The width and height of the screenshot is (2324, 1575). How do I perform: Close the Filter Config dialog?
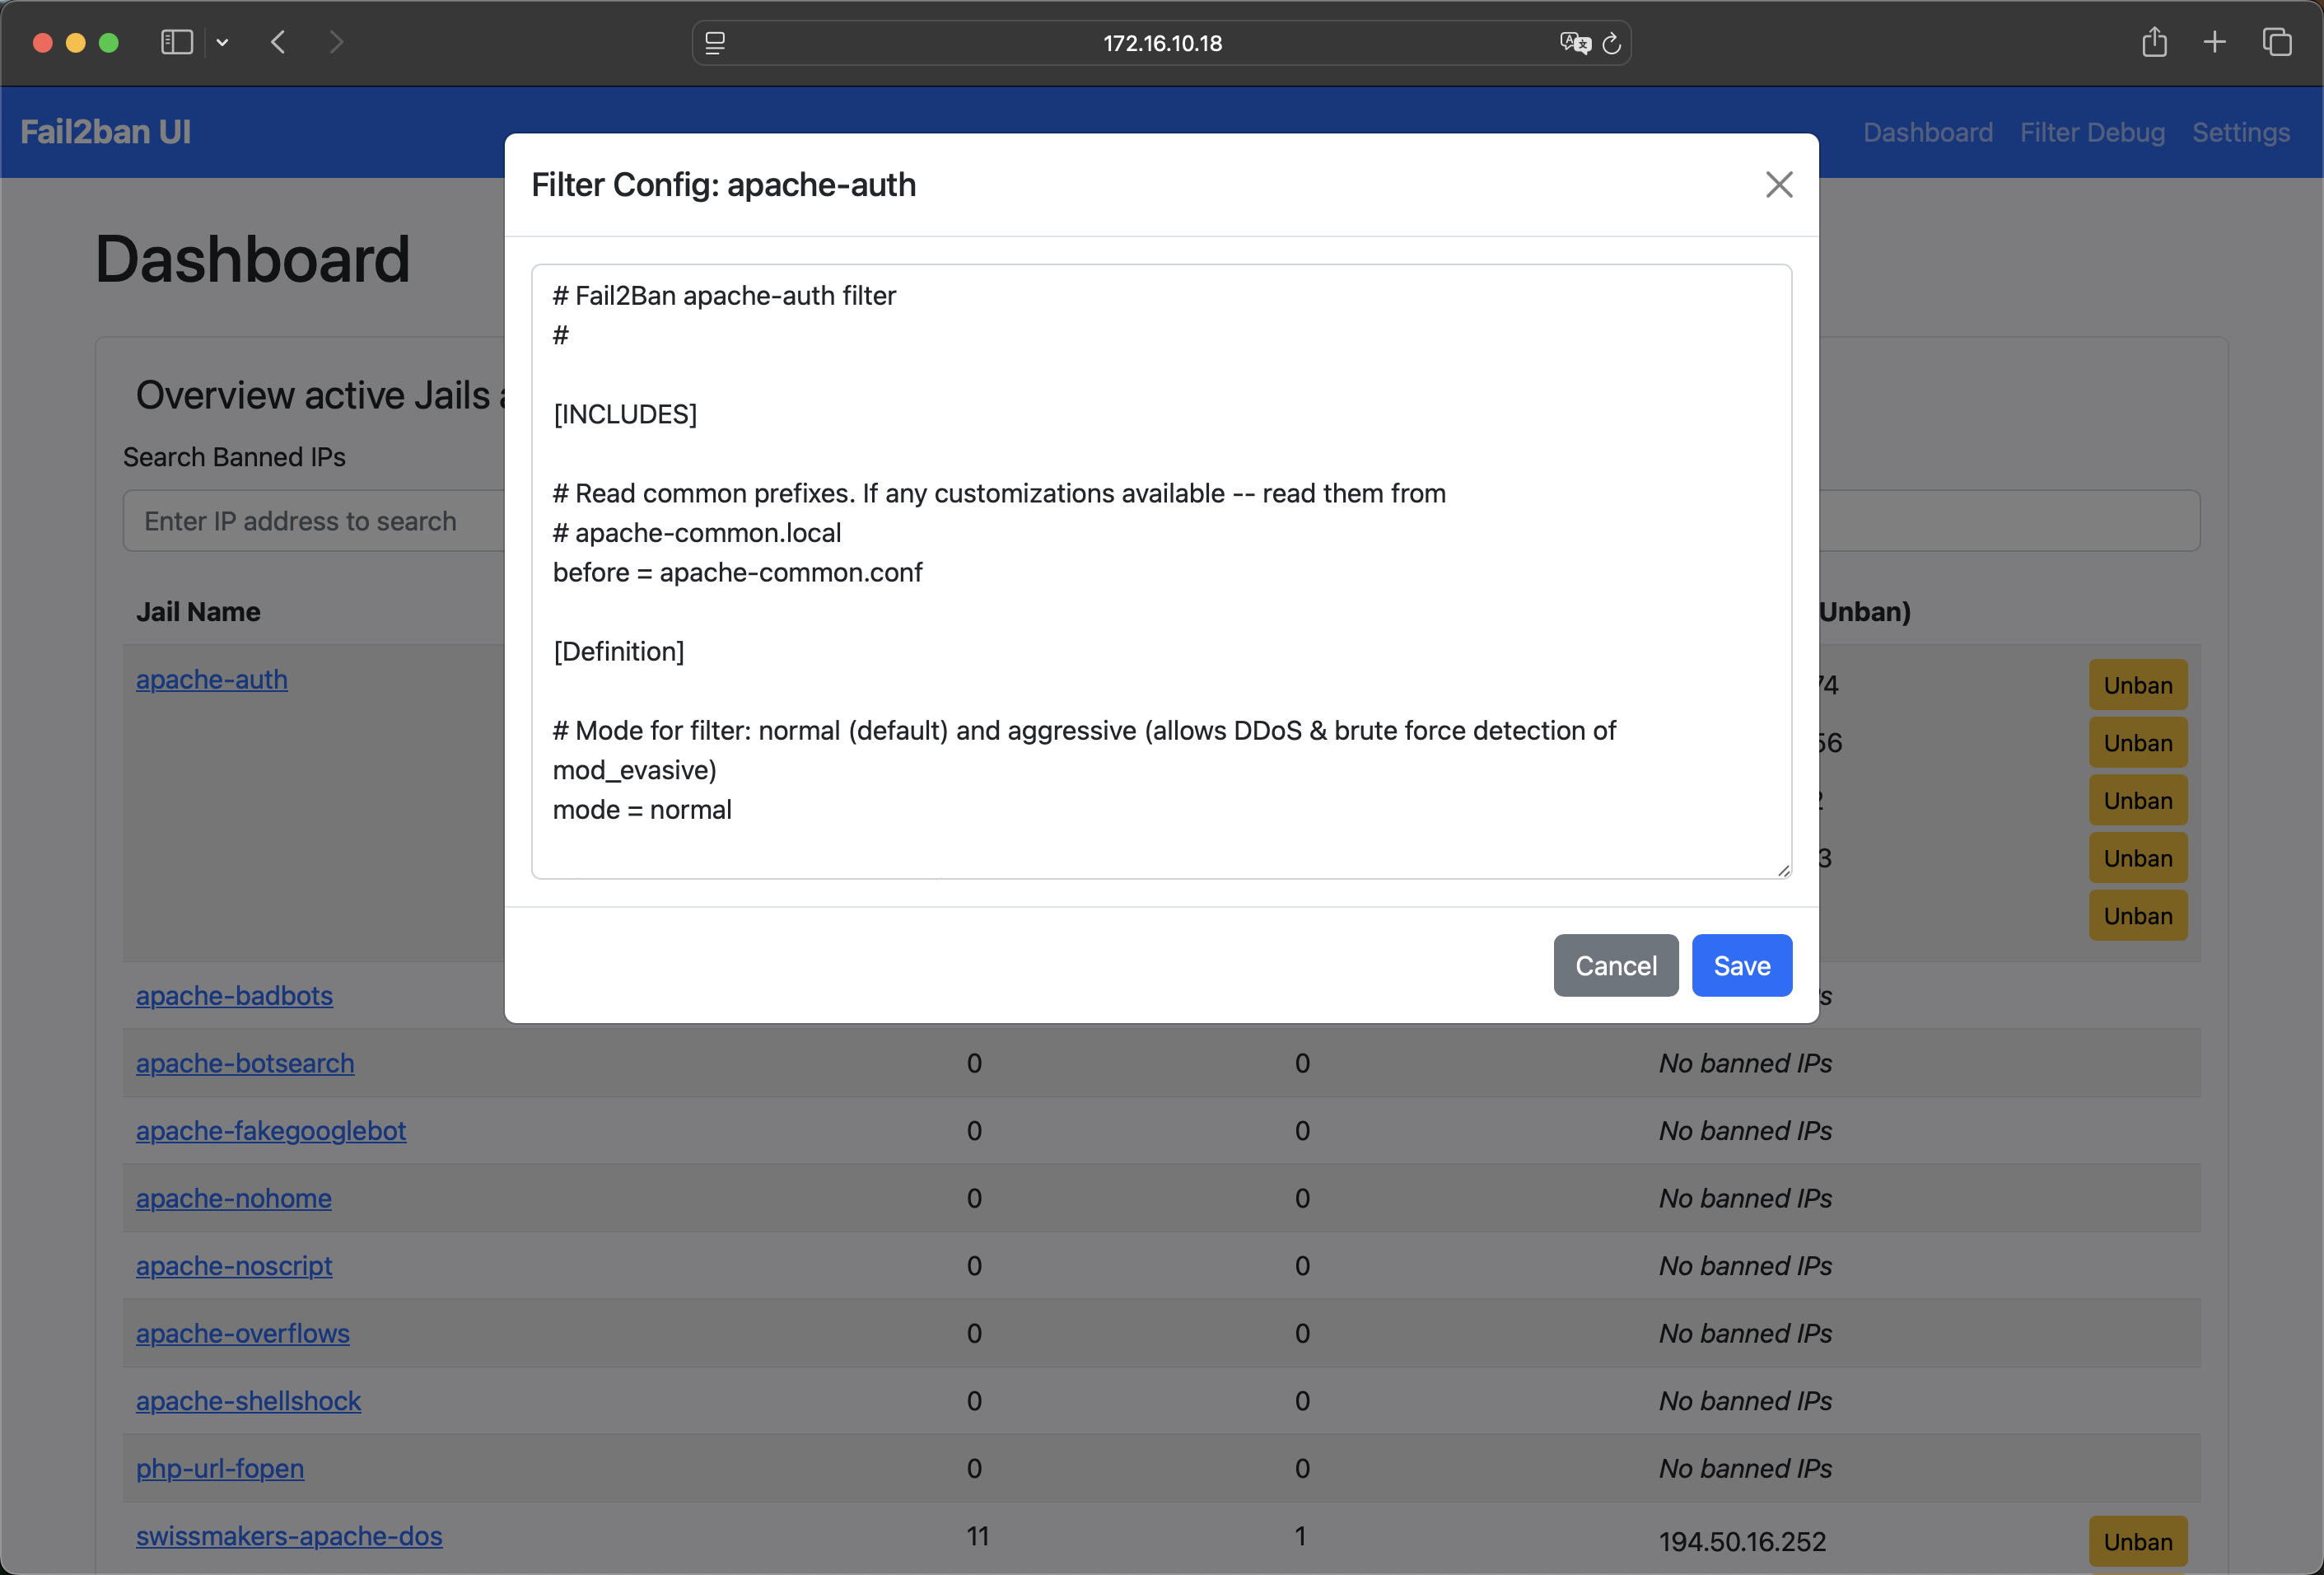1779,184
